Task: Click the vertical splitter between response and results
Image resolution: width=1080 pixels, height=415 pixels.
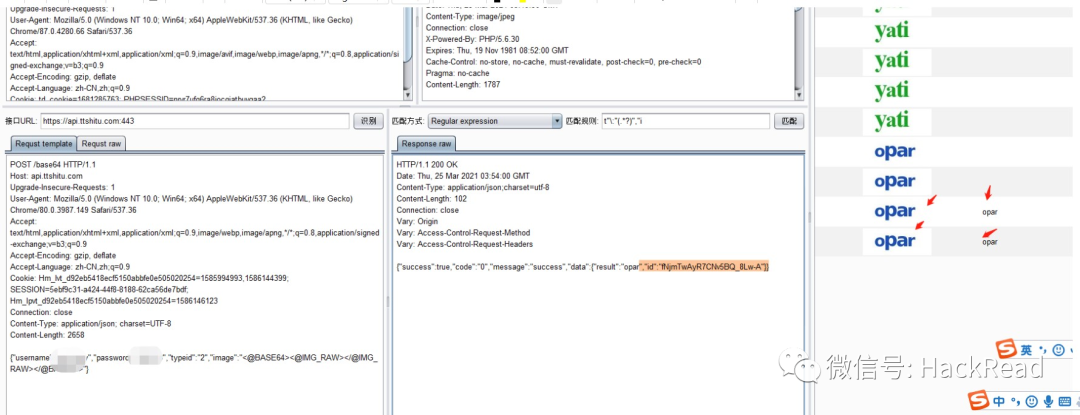Action: 811,215
